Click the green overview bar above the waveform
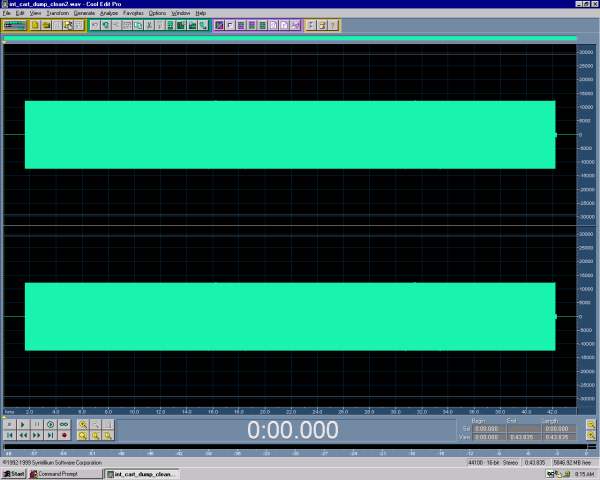 (290, 38)
